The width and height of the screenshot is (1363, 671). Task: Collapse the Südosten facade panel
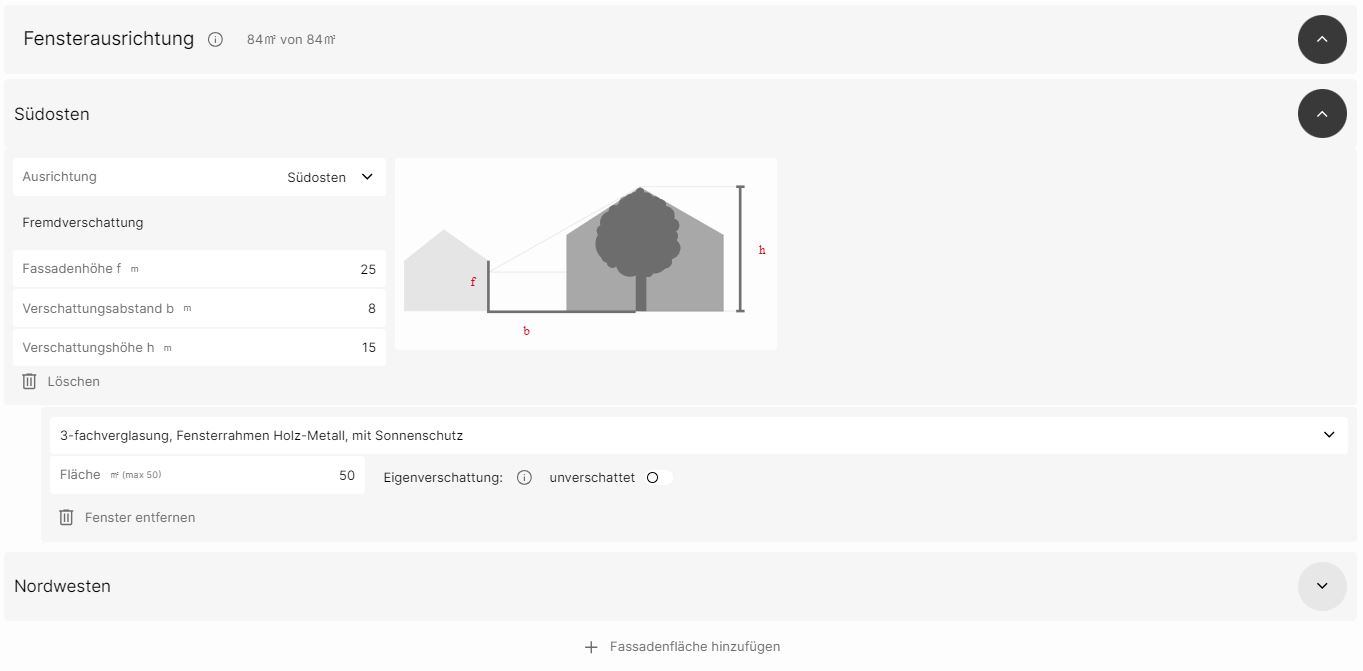(x=1322, y=114)
